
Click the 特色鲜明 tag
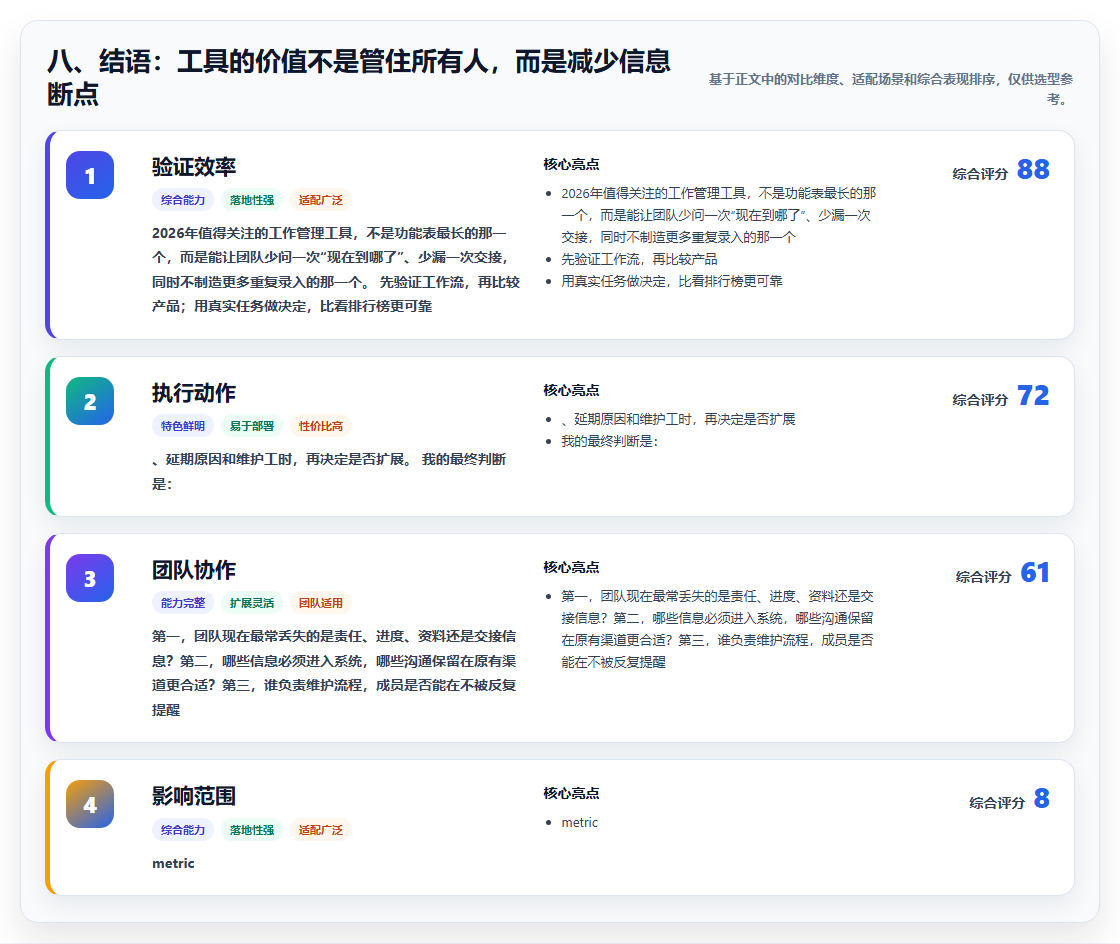pyautogui.click(x=183, y=426)
